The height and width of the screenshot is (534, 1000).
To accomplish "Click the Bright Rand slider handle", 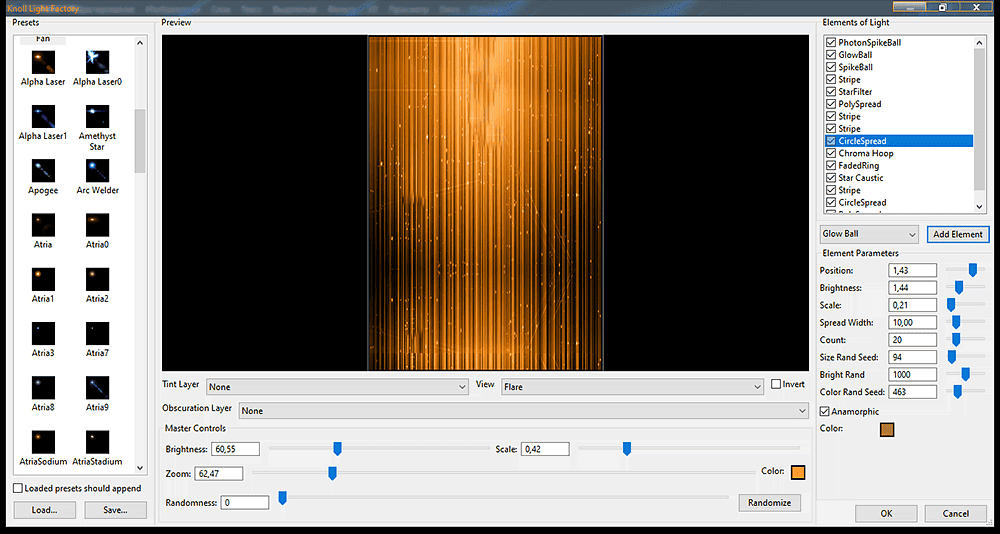I will [x=966, y=374].
